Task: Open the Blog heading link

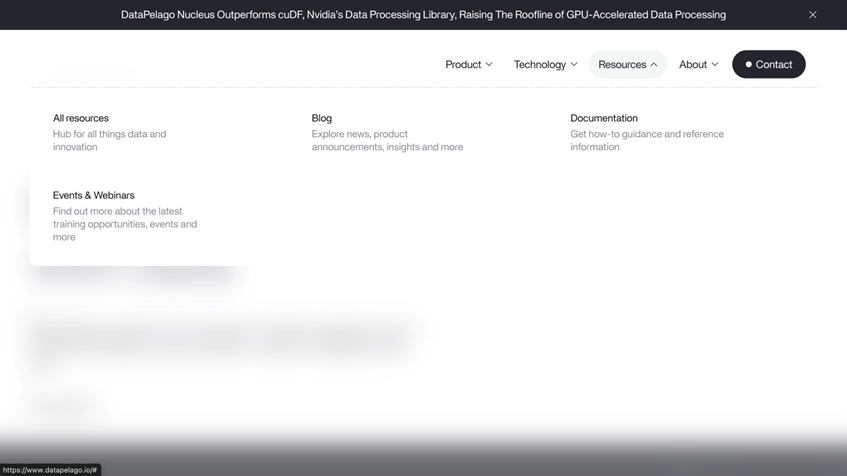Action: click(321, 118)
